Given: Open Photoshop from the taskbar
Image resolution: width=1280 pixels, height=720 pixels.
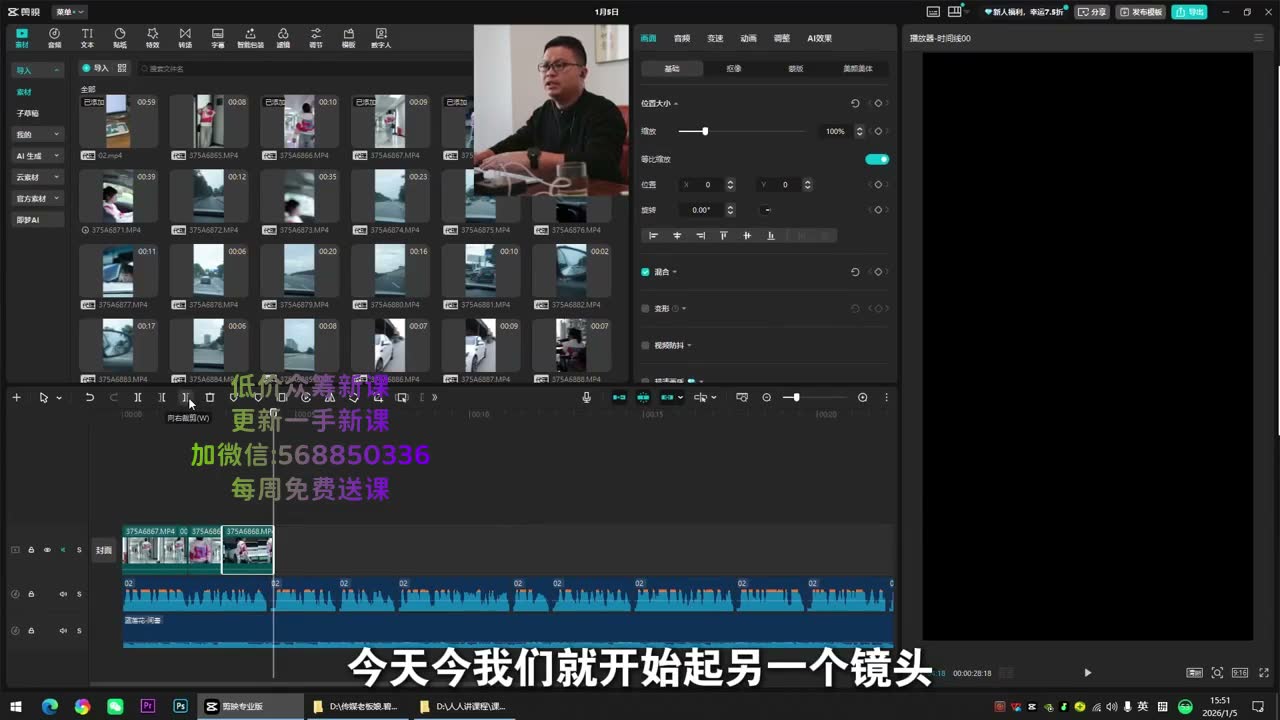Looking at the screenshot, I should (x=180, y=706).
